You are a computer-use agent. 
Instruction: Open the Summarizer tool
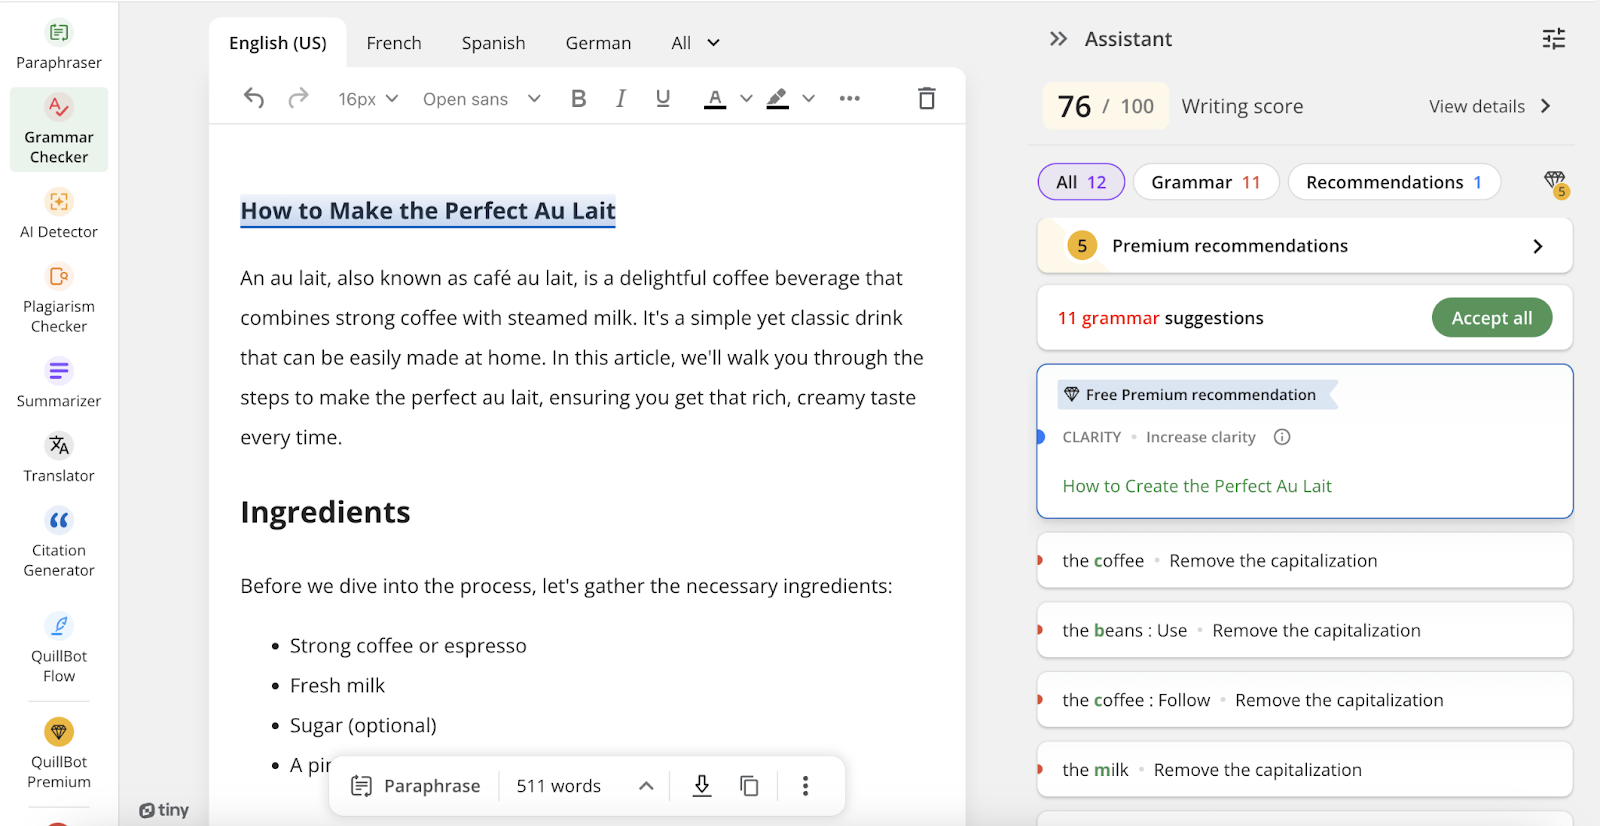coord(59,383)
